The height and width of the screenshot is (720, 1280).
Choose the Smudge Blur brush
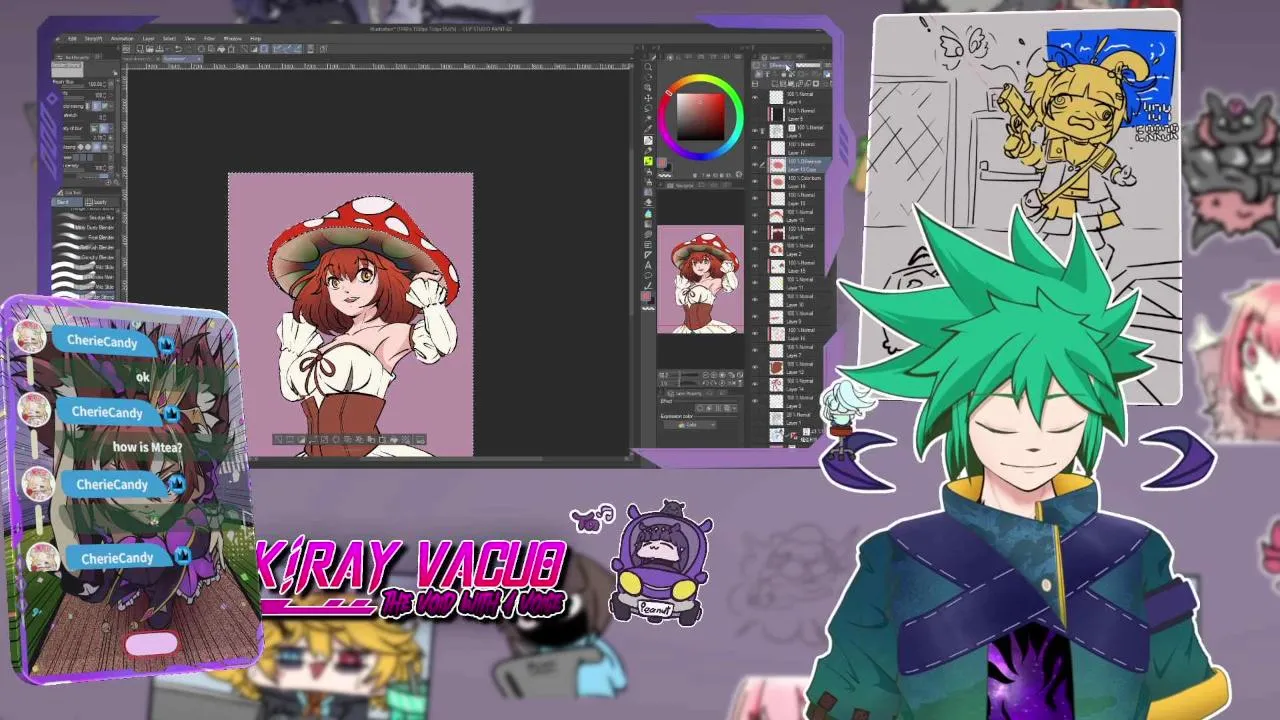pyautogui.click(x=85, y=217)
